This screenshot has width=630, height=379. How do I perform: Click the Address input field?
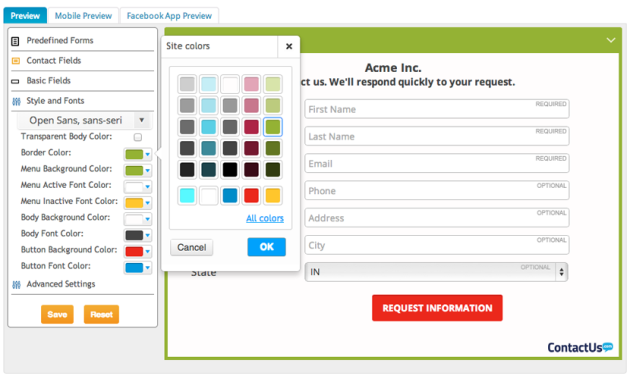point(437,217)
